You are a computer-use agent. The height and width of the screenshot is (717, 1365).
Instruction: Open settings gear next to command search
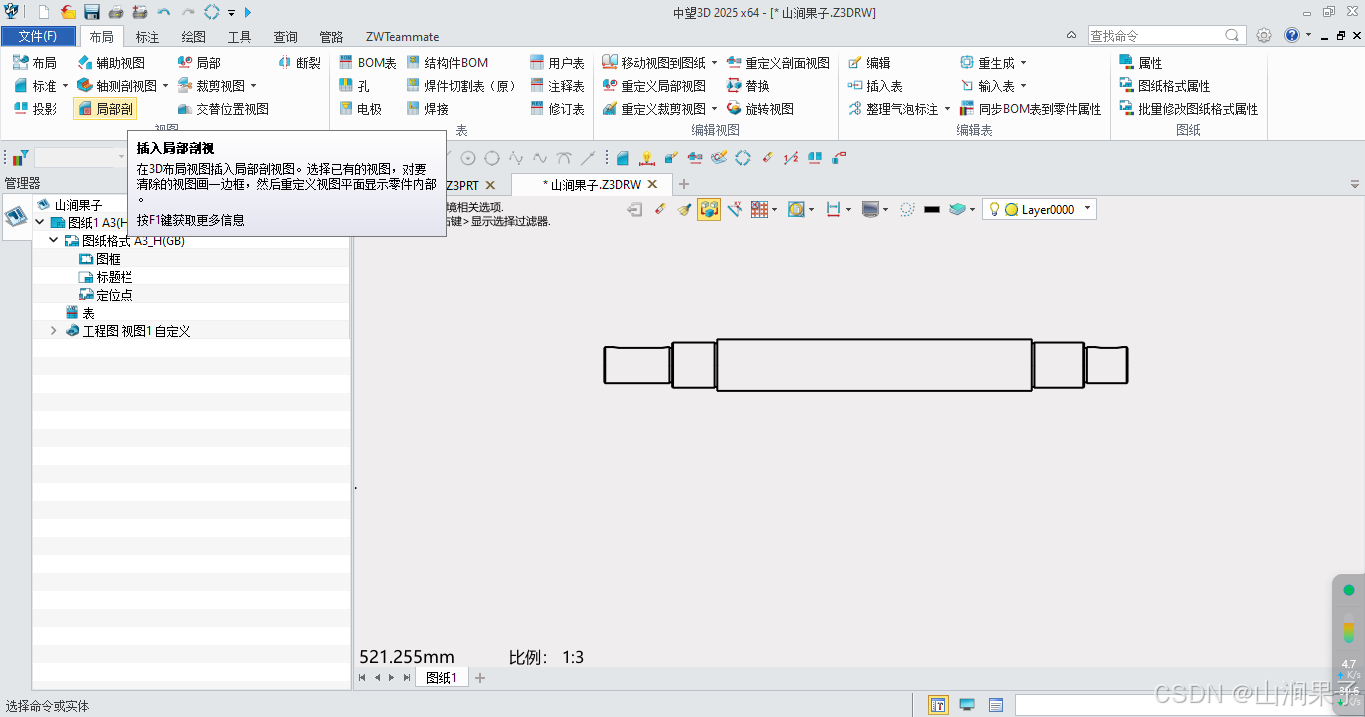1264,35
